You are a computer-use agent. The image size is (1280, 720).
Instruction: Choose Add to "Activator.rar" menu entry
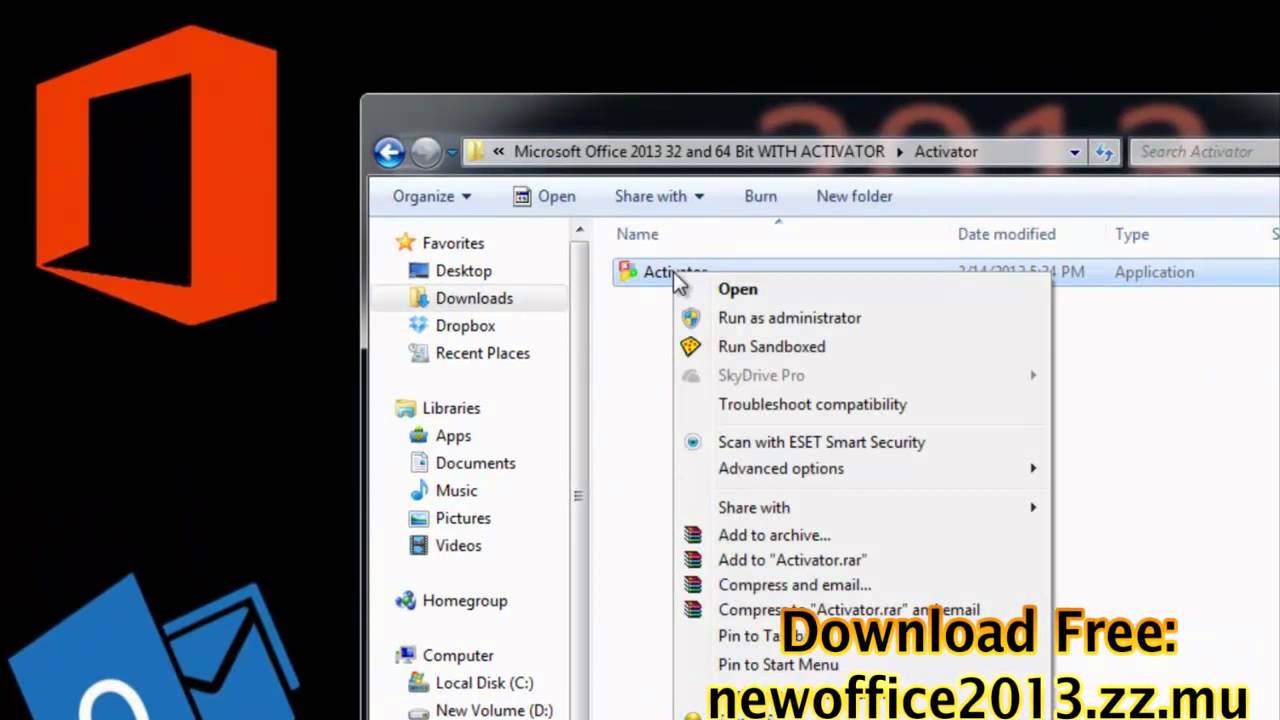point(862,560)
